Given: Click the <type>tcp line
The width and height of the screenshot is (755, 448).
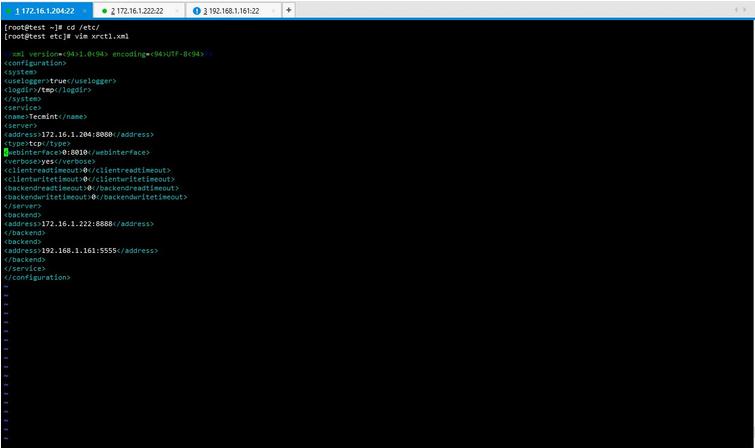Looking at the screenshot, I should coord(37,144).
